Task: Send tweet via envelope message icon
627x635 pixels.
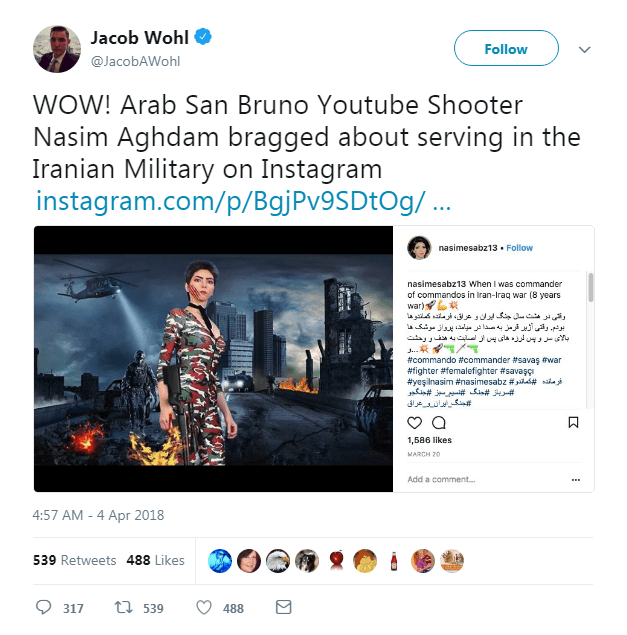Action: (x=284, y=607)
